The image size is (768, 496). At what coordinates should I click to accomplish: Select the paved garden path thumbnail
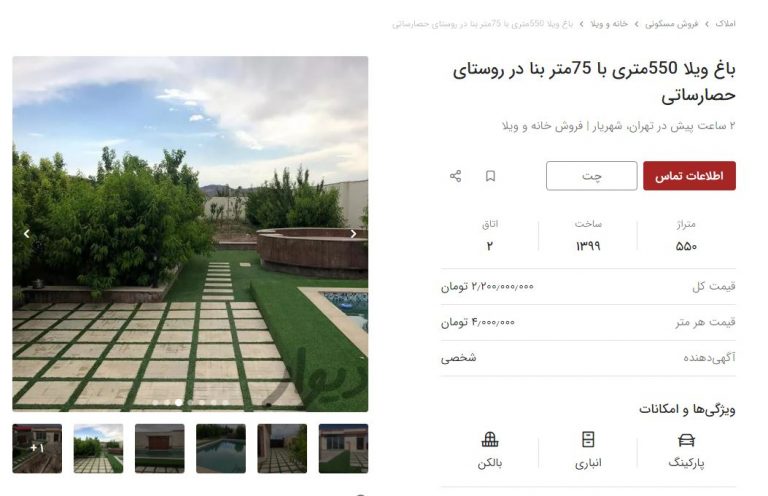tap(98, 449)
